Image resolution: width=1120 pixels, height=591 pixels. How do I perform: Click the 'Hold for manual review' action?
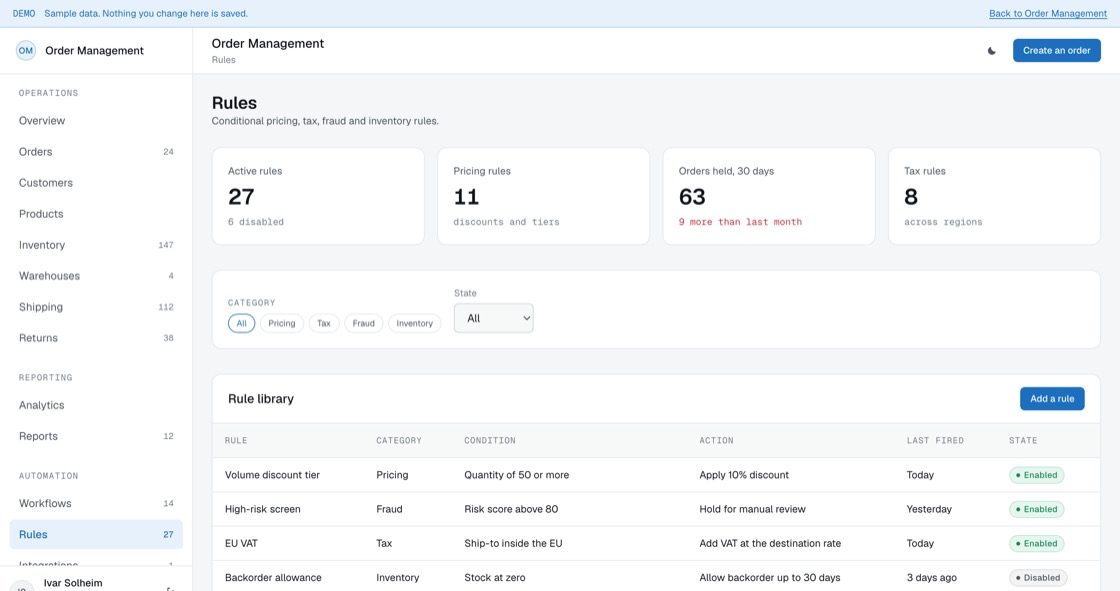[752, 510]
